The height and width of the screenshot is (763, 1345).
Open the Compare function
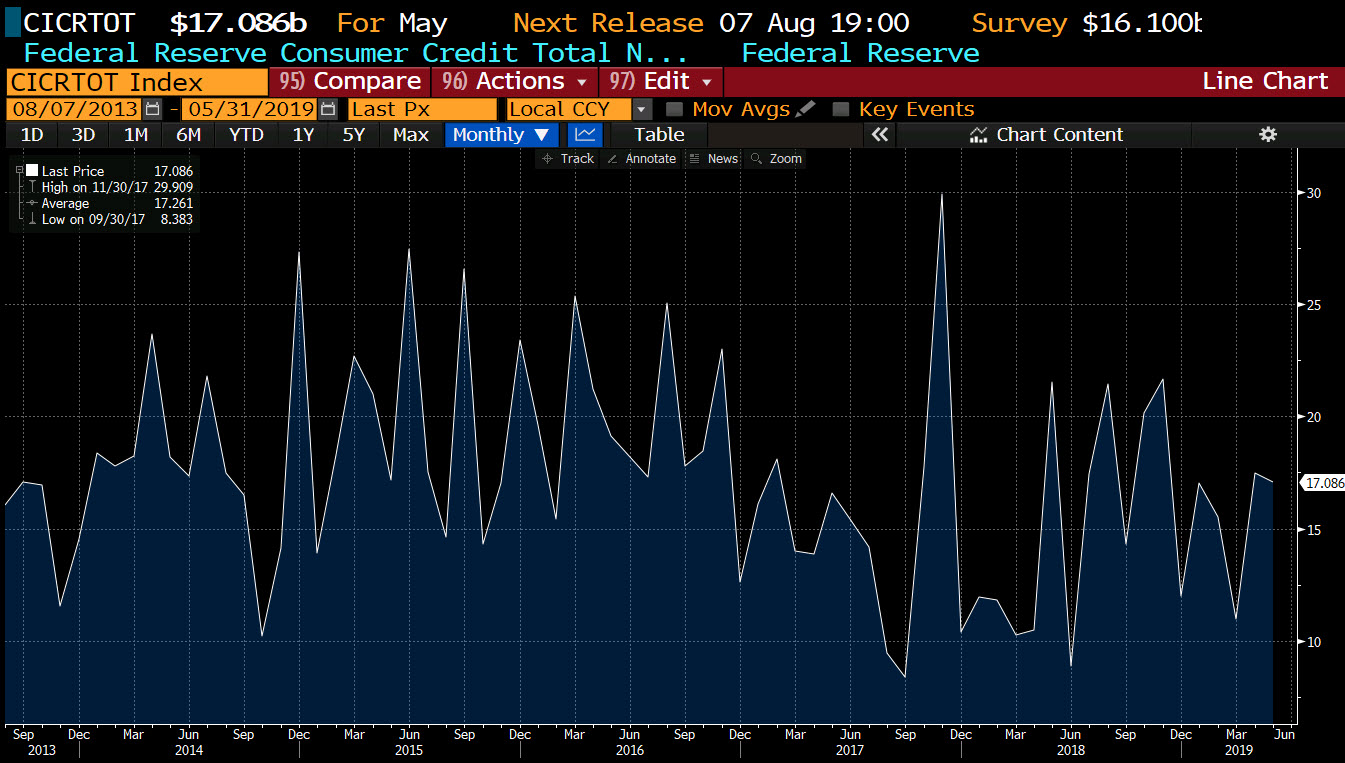pyautogui.click(x=349, y=81)
